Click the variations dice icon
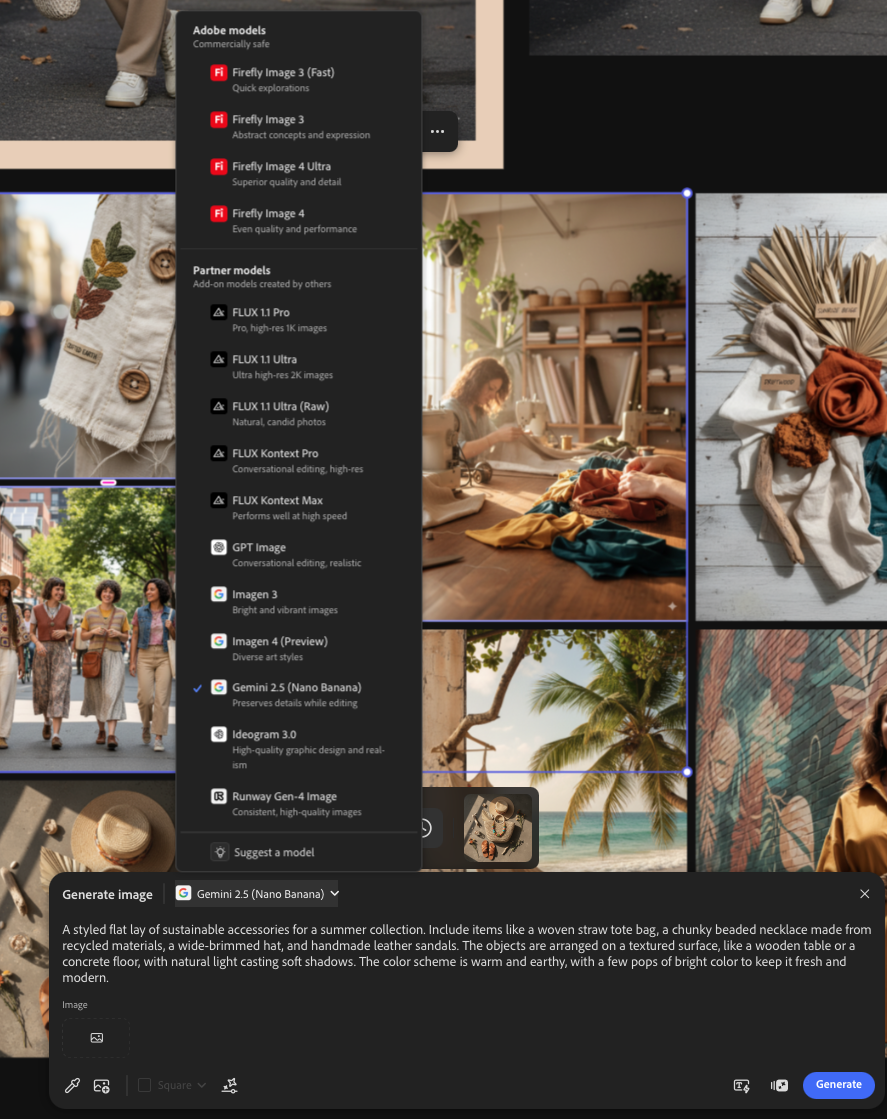 click(x=779, y=1086)
